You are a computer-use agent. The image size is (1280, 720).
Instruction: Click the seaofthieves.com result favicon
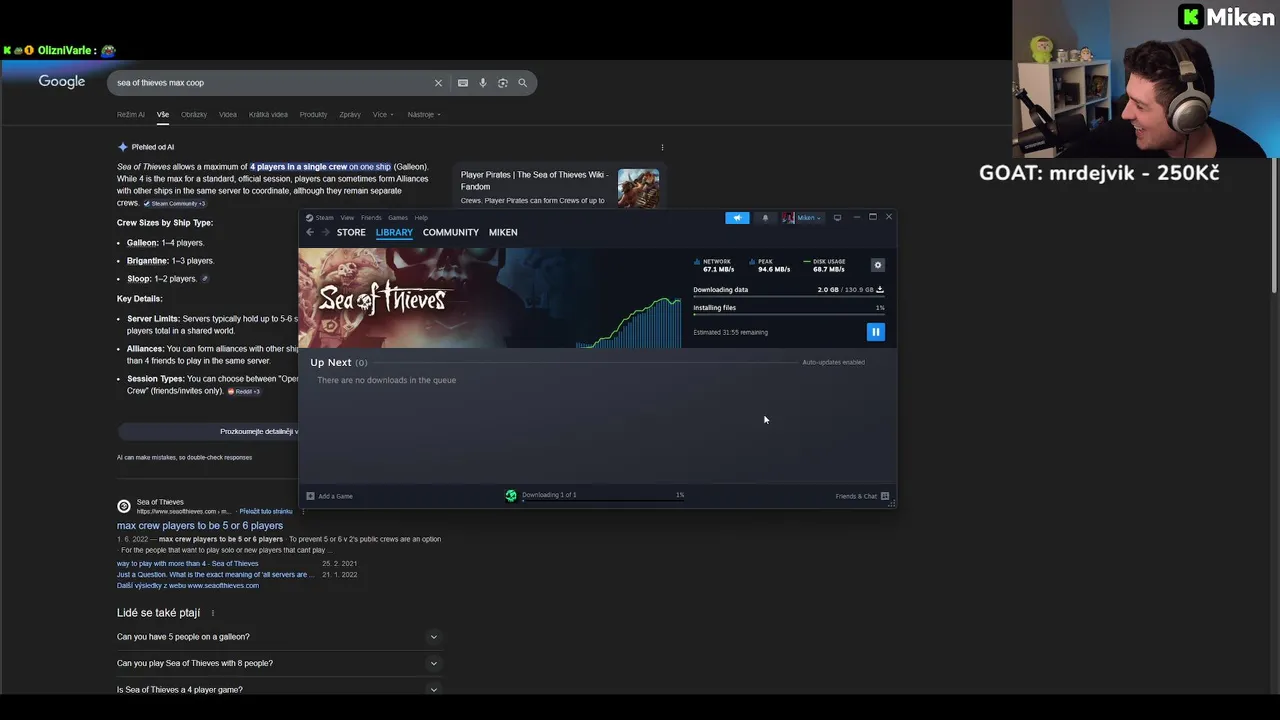click(124, 506)
